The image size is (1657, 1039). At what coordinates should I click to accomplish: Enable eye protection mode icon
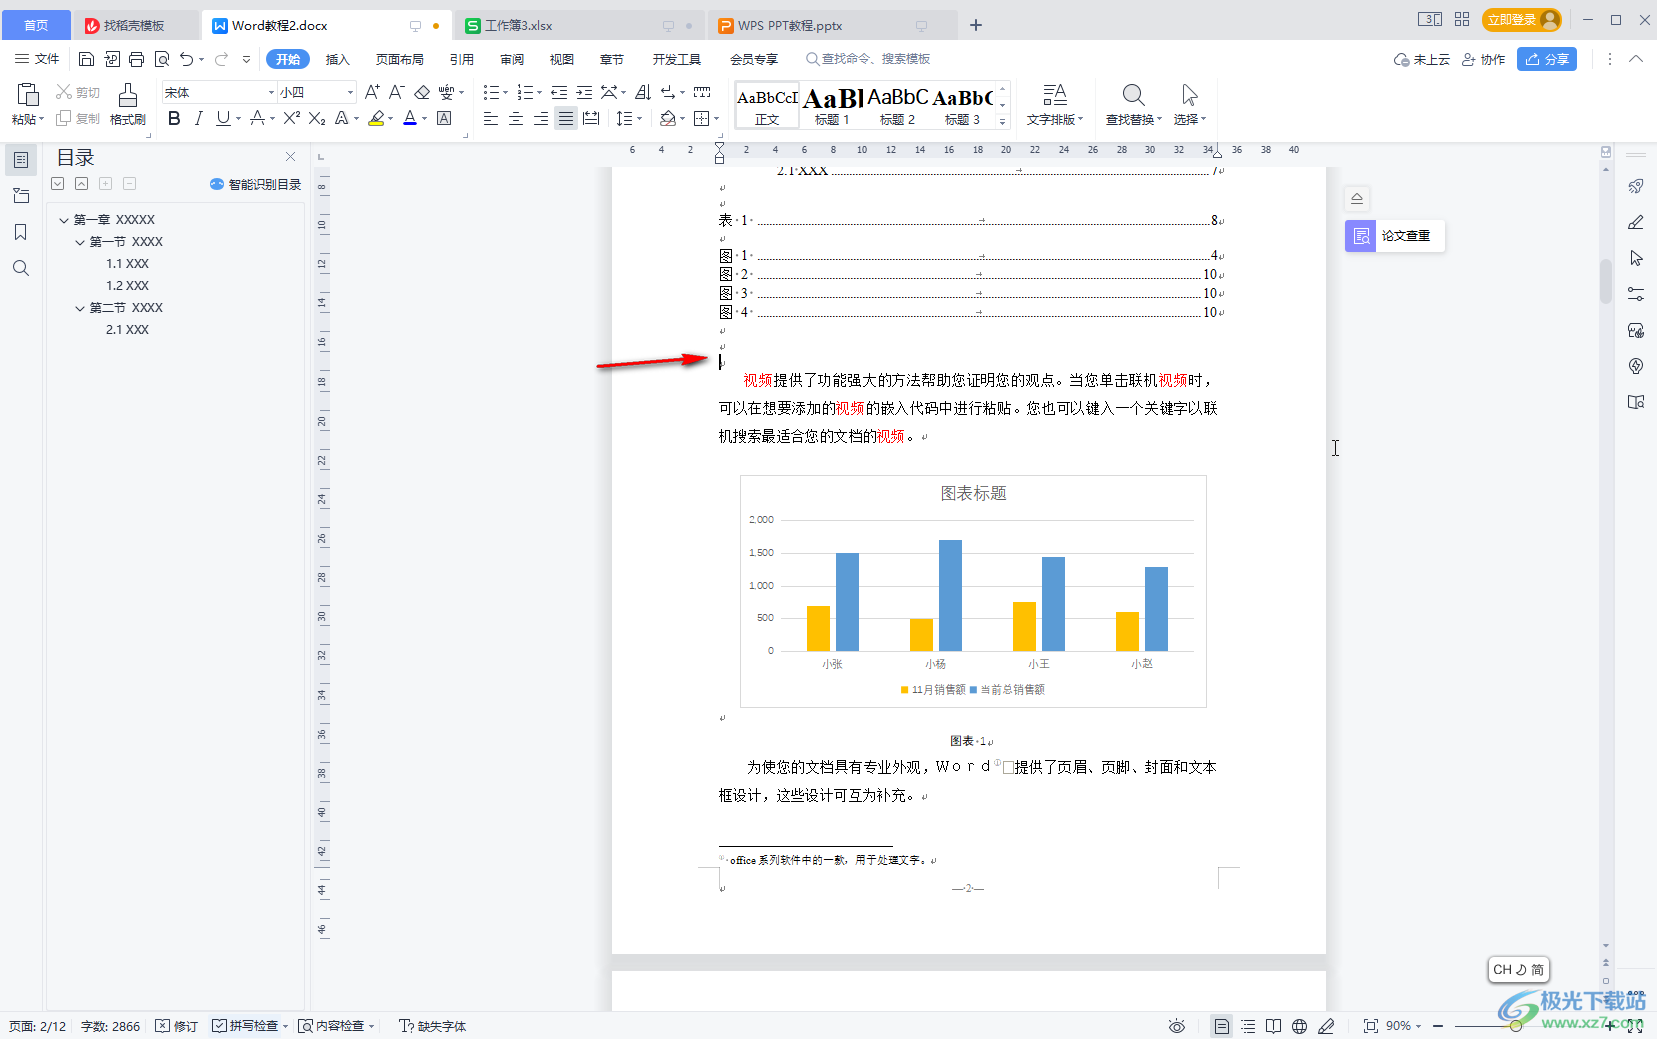click(x=1177, y=1026)
